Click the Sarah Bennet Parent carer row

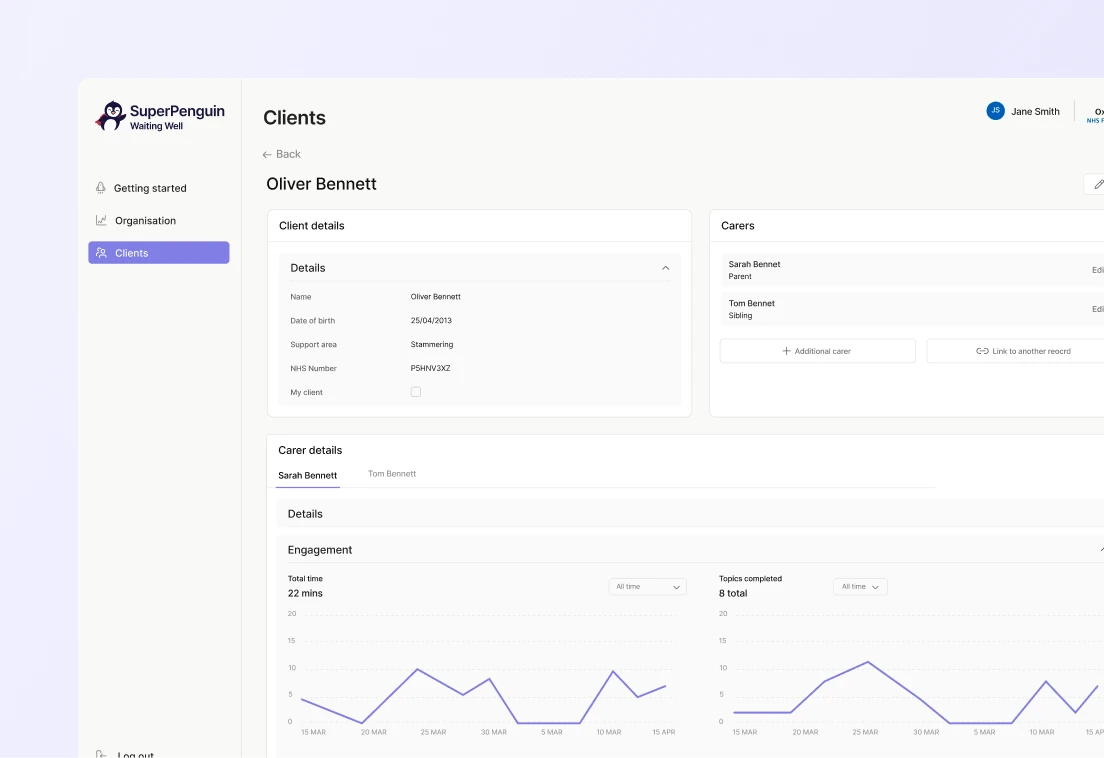(x=912, y=270)
